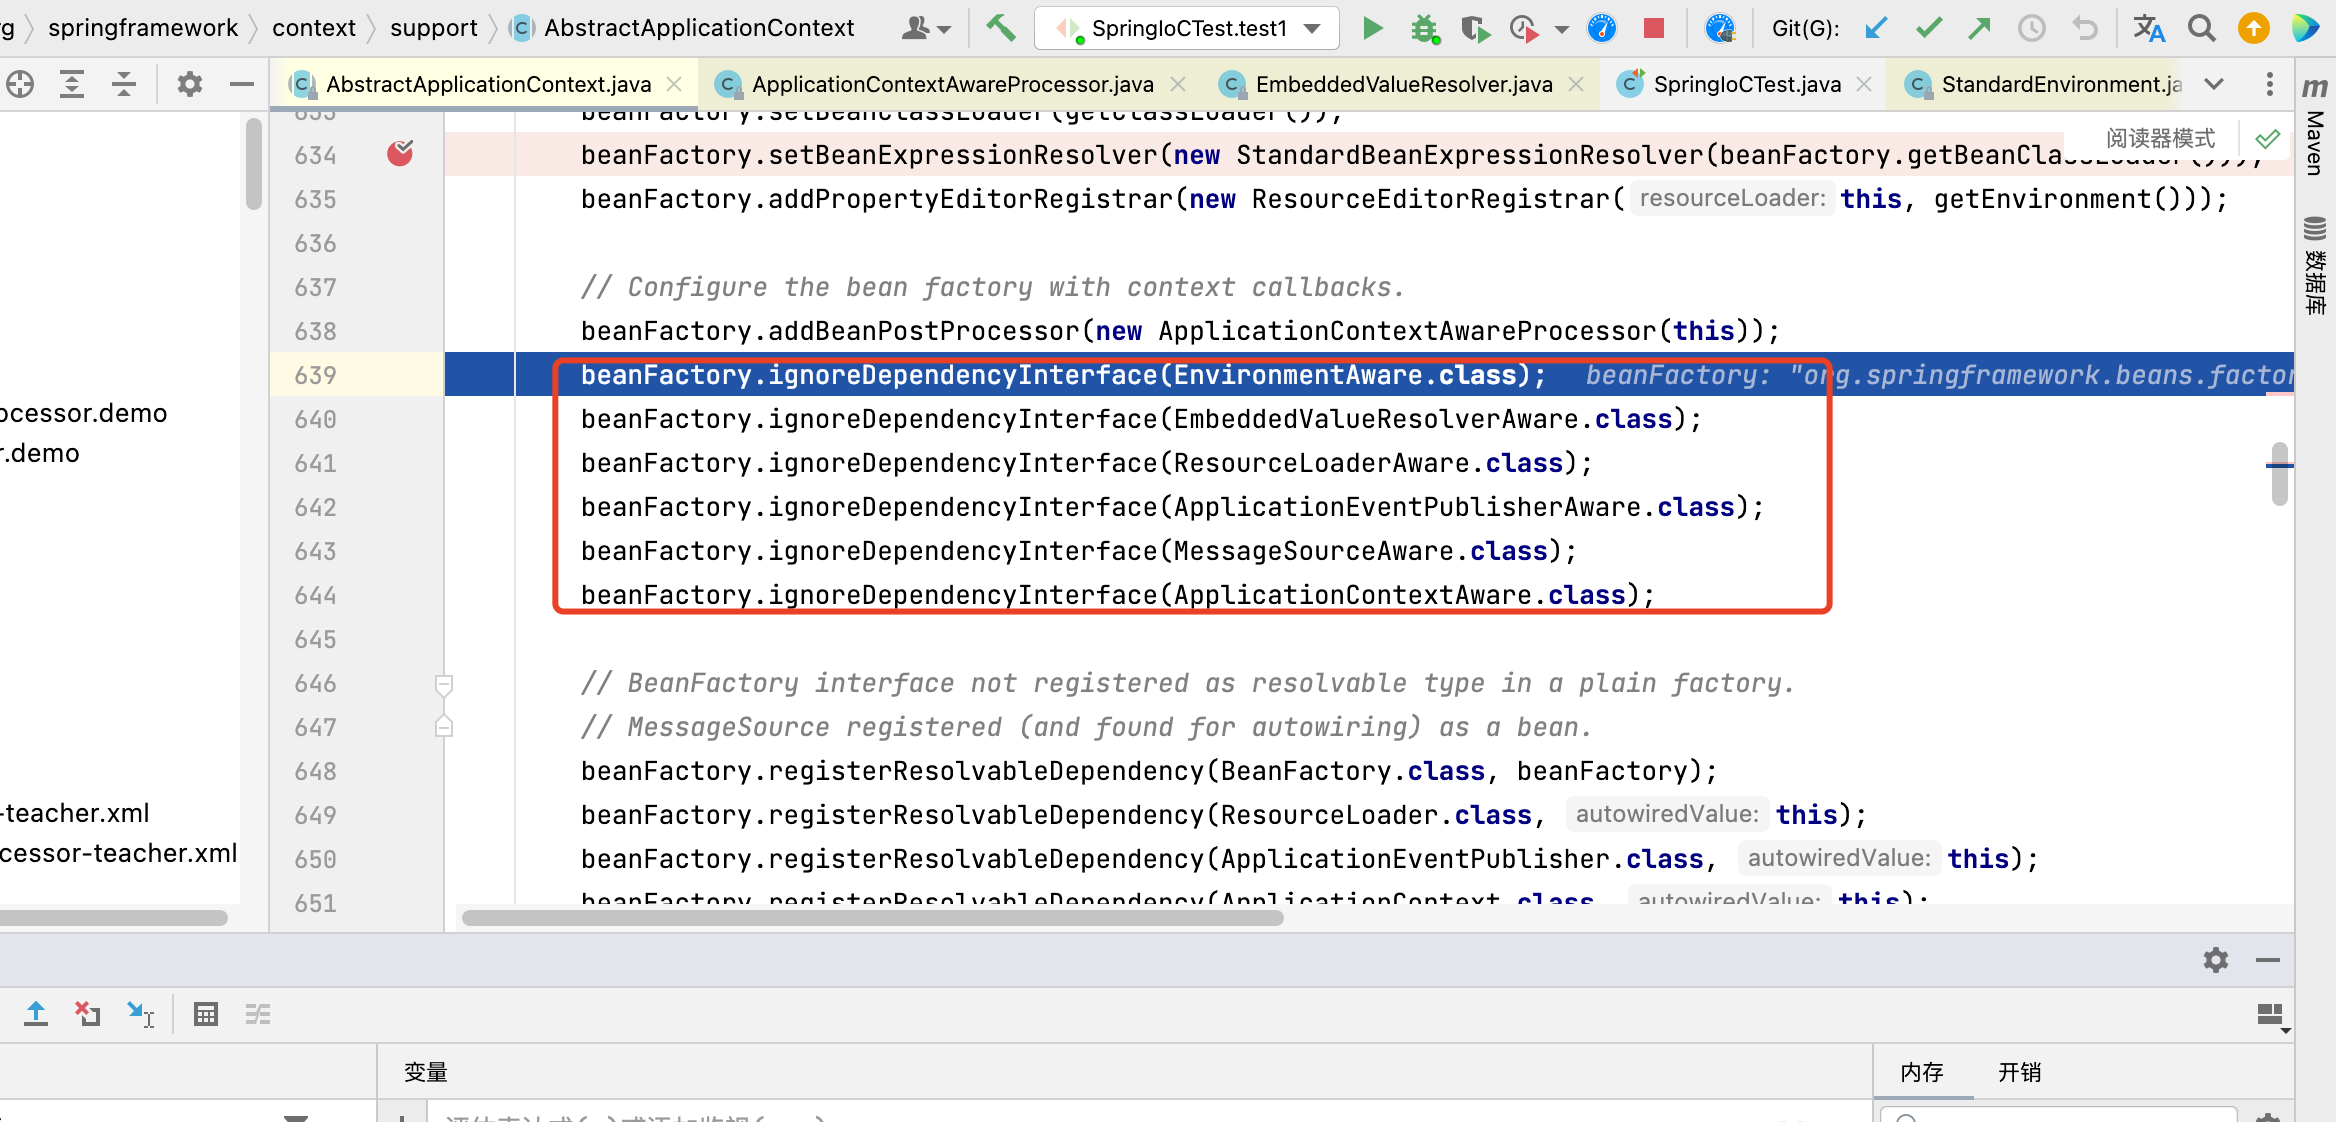The image size is (2336, 1122).
Task: Click the 变量 variables panel header
Action: (x=426, y=1072)
